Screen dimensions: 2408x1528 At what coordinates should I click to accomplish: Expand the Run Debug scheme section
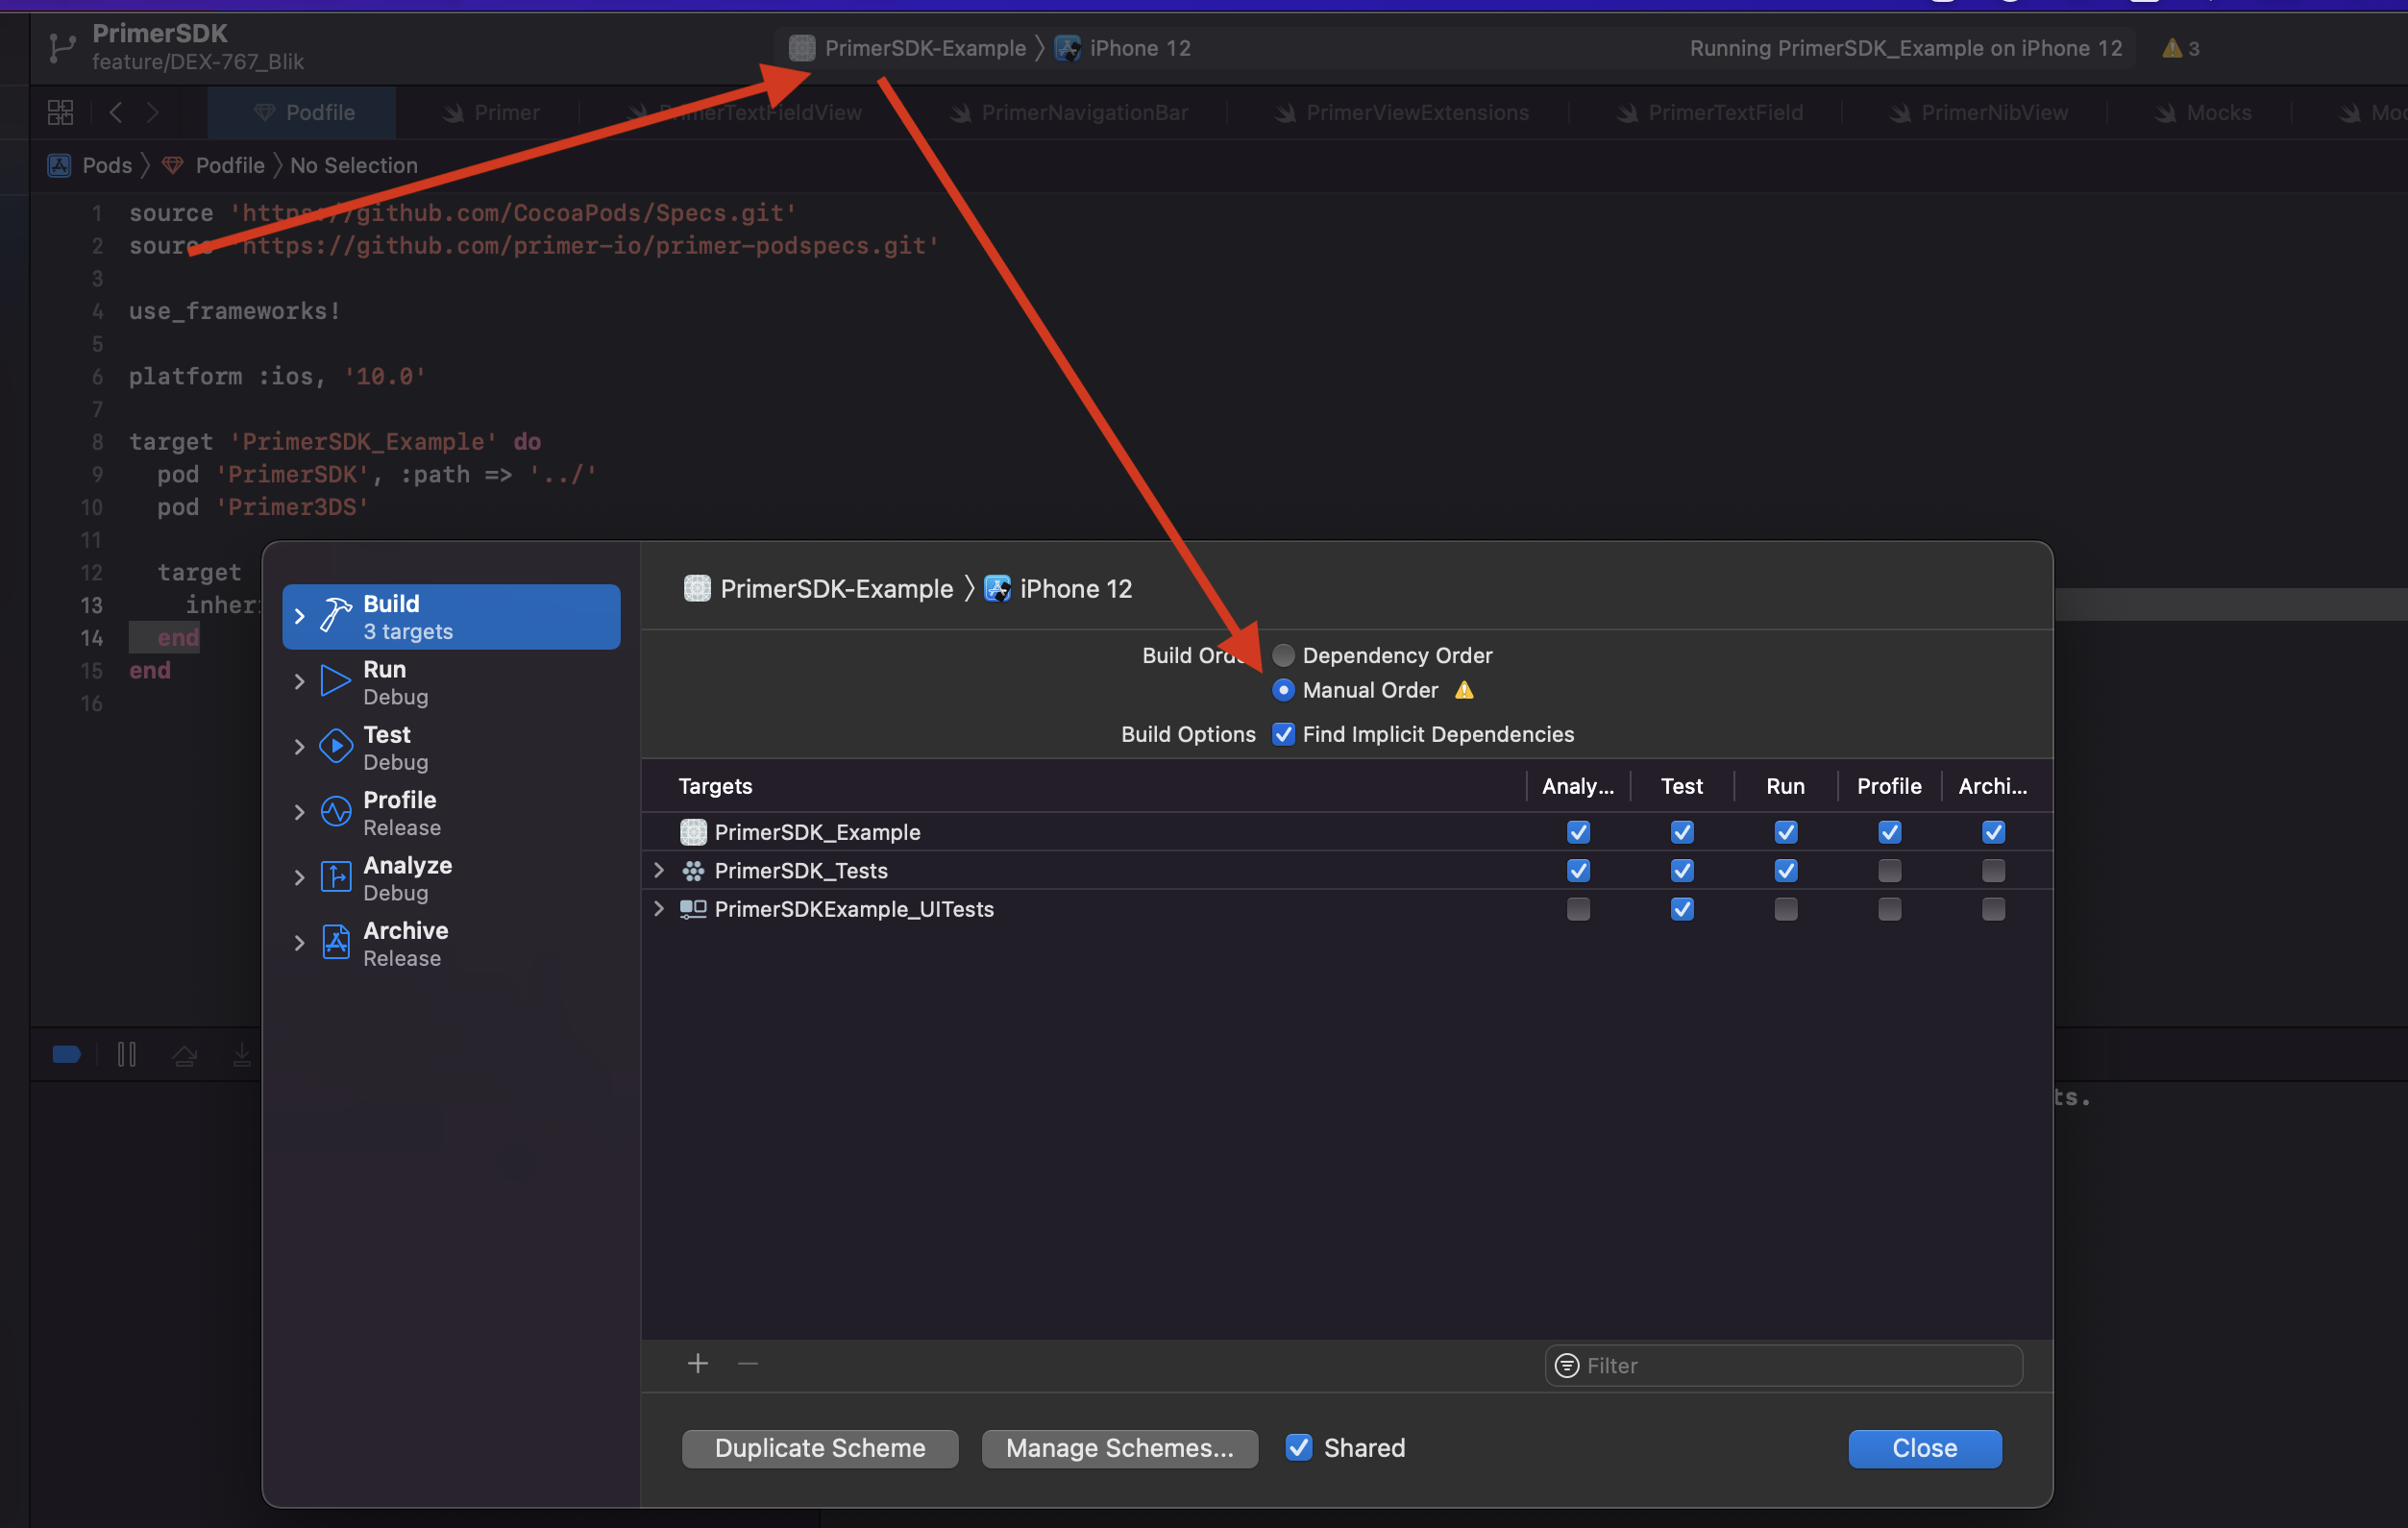click(x=299, y=682)
